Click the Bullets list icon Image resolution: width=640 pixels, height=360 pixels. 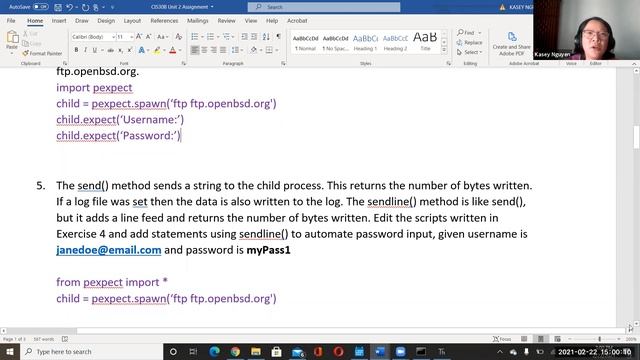pyautogui.click(x=195, y=37)
